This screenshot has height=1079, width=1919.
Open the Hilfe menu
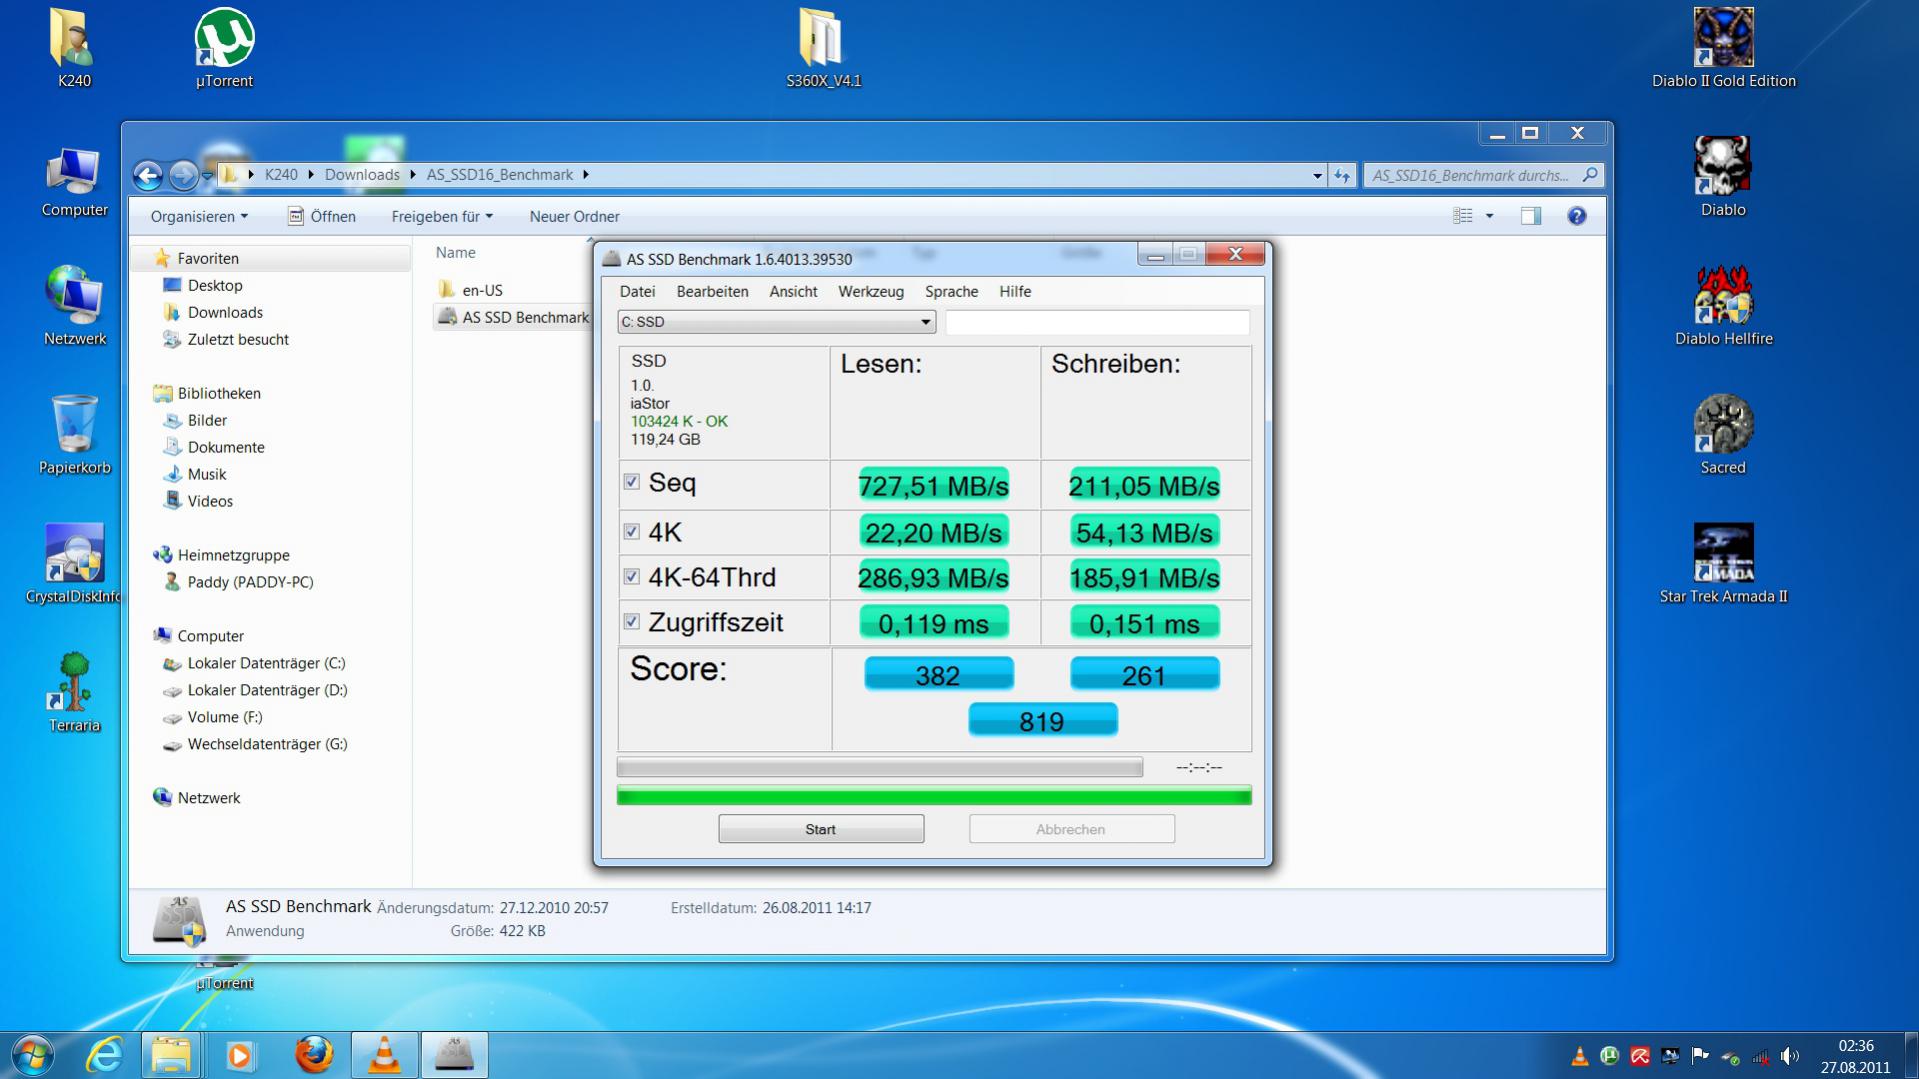point(1015,292)
